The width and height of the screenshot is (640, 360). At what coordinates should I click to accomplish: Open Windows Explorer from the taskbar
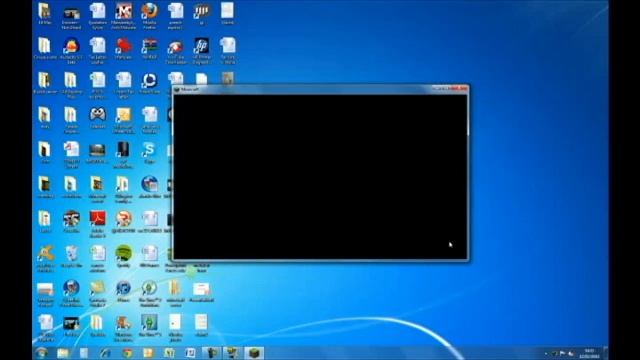(x=63, y=353)
